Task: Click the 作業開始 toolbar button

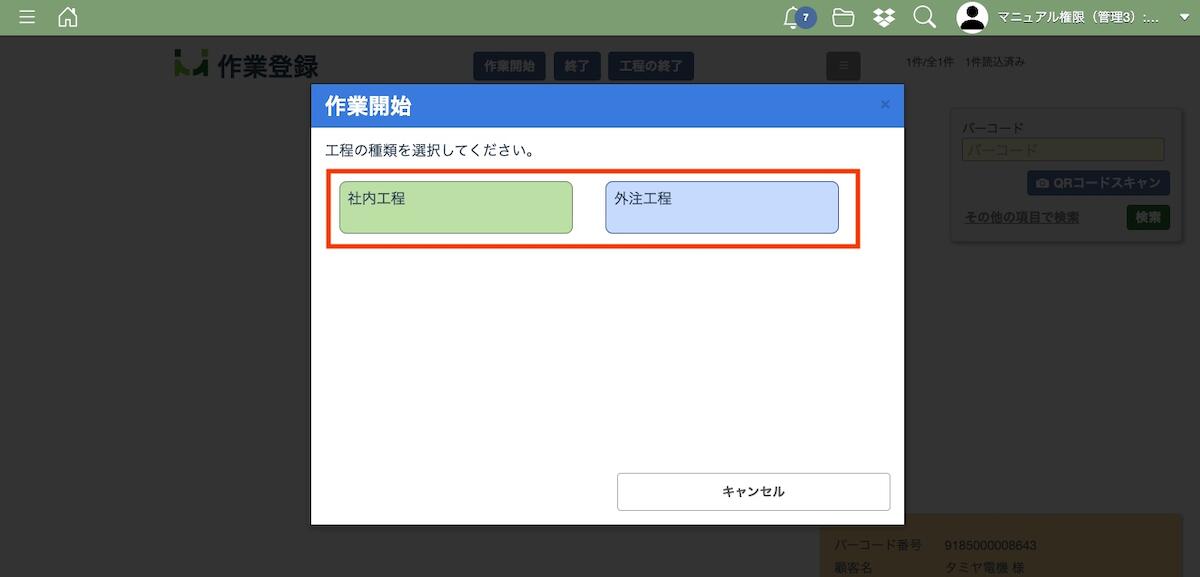Action: pyautogui.click(x=509, y=66)
